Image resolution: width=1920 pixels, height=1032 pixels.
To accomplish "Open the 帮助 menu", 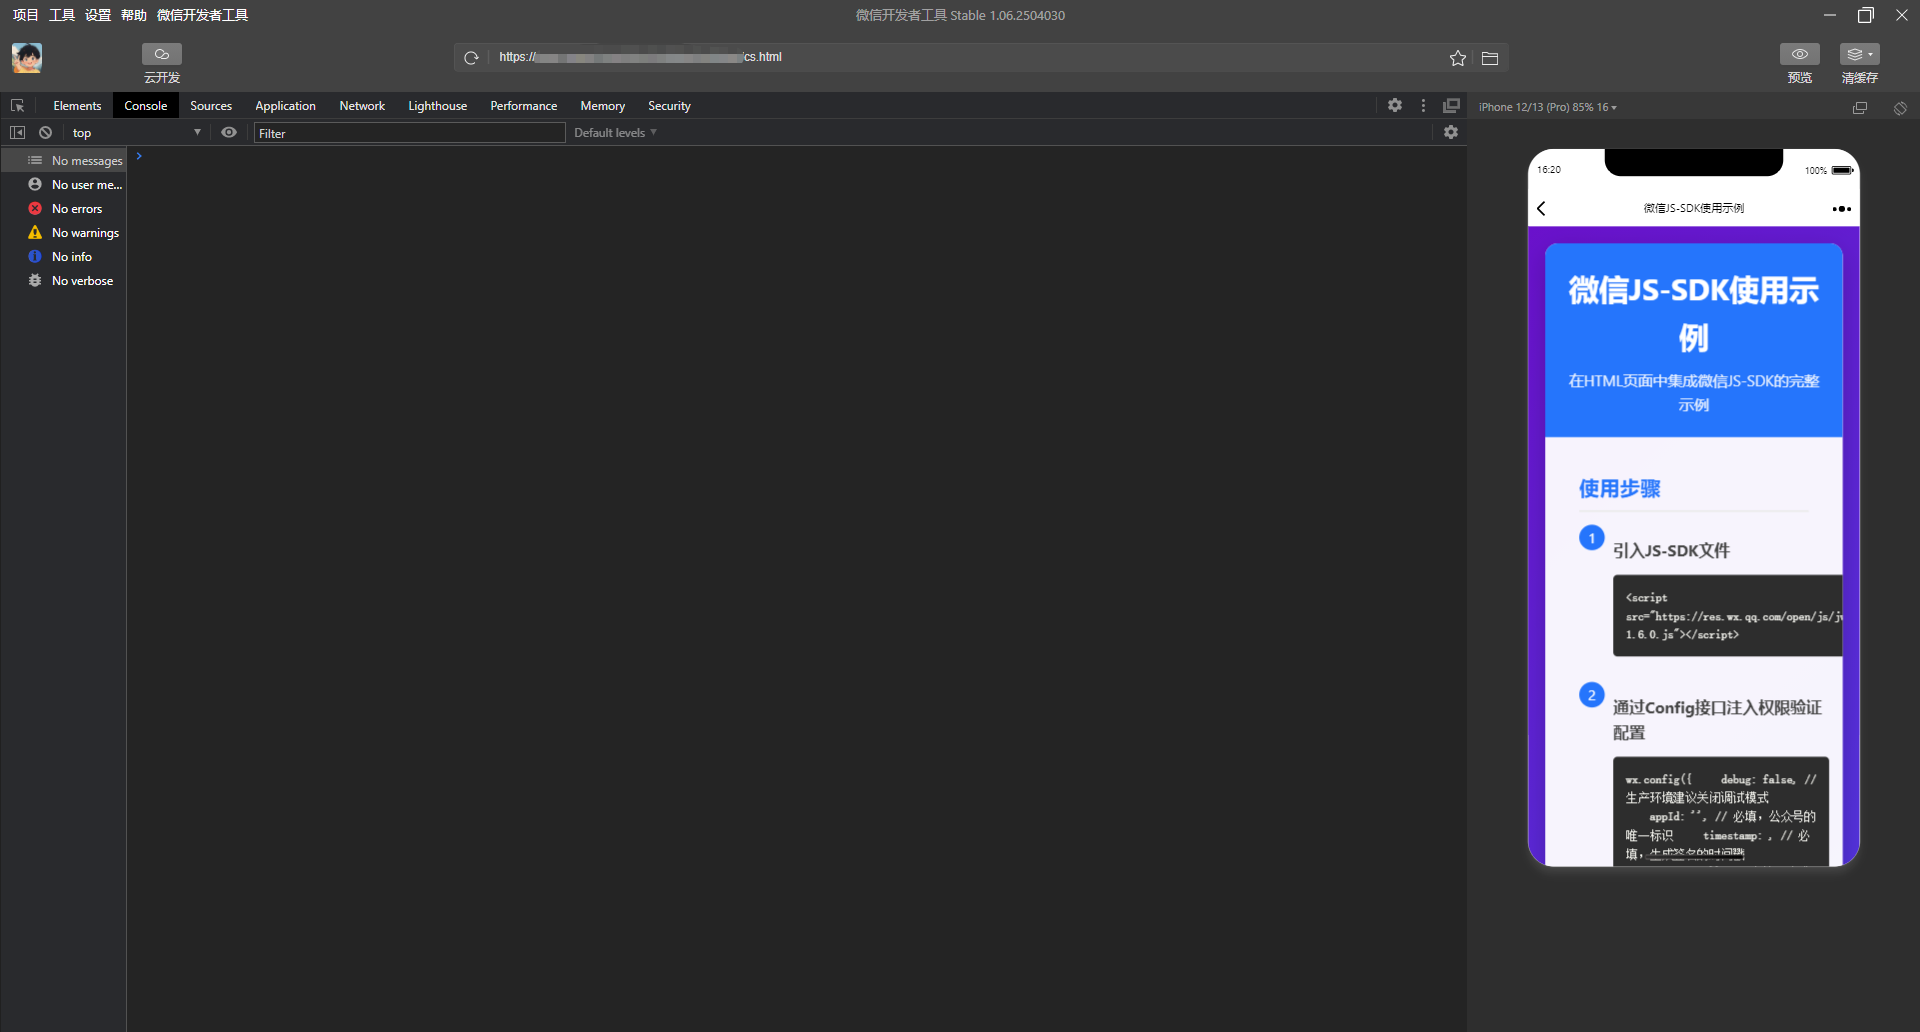I will click(x=134, y=15).
